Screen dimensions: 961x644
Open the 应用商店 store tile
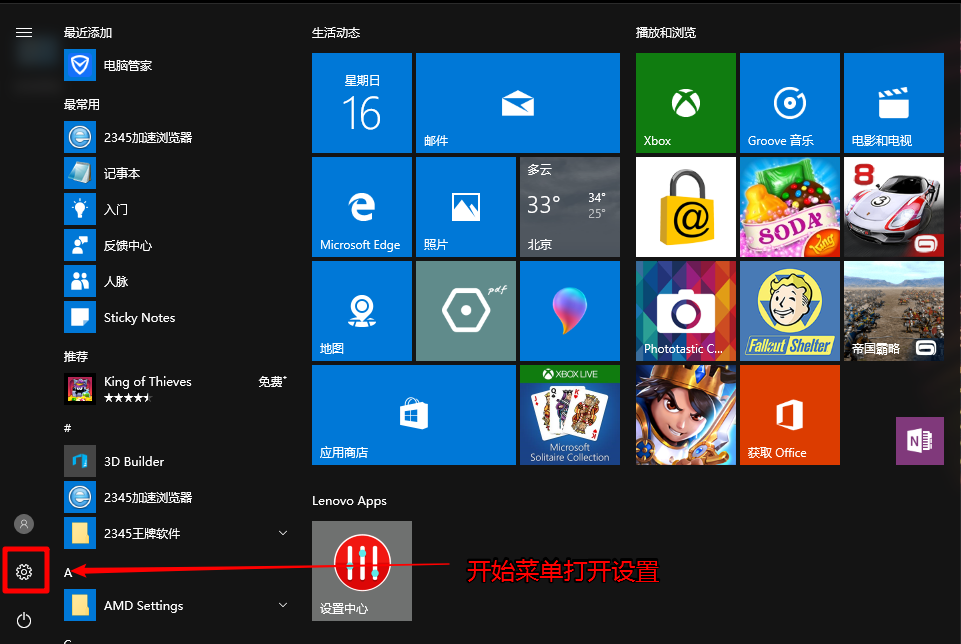pyautogui.click(x=414, y=415)
